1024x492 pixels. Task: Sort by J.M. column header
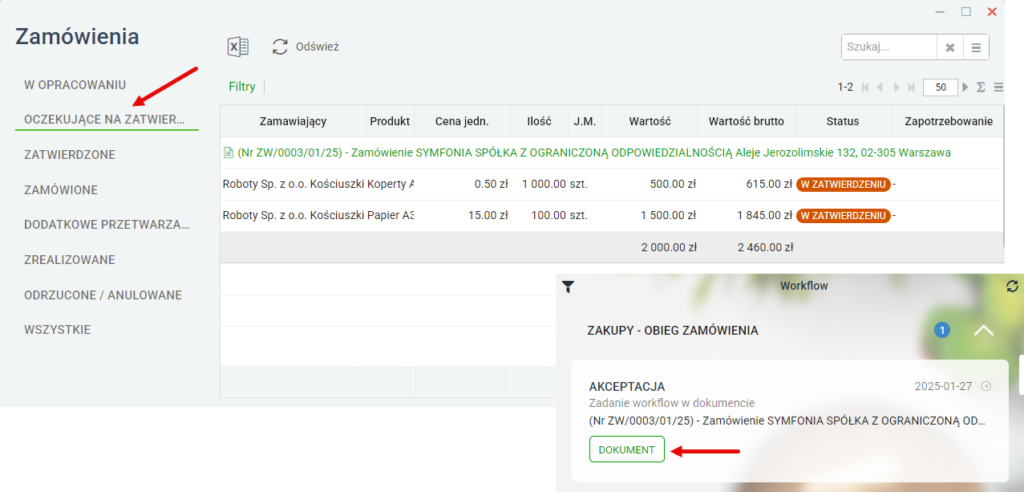tap(584, 121)
